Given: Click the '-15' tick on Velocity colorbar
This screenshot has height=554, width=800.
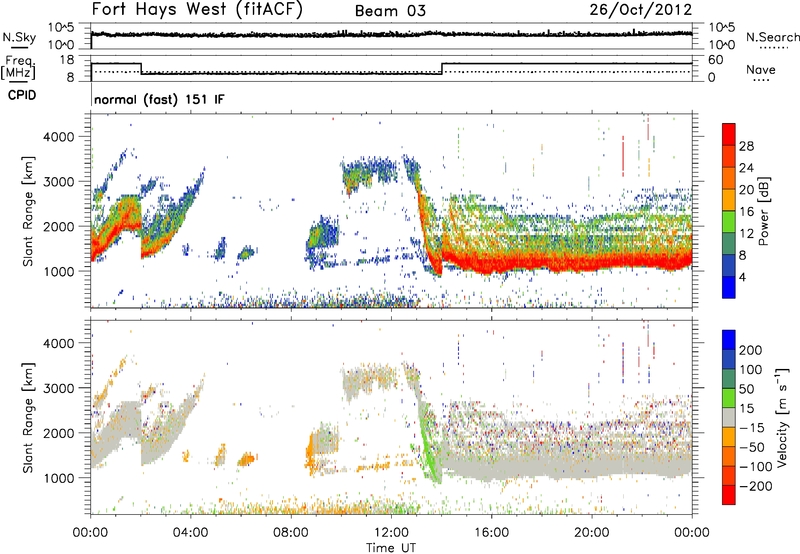Looking at the screenshot, I should 752,428.
